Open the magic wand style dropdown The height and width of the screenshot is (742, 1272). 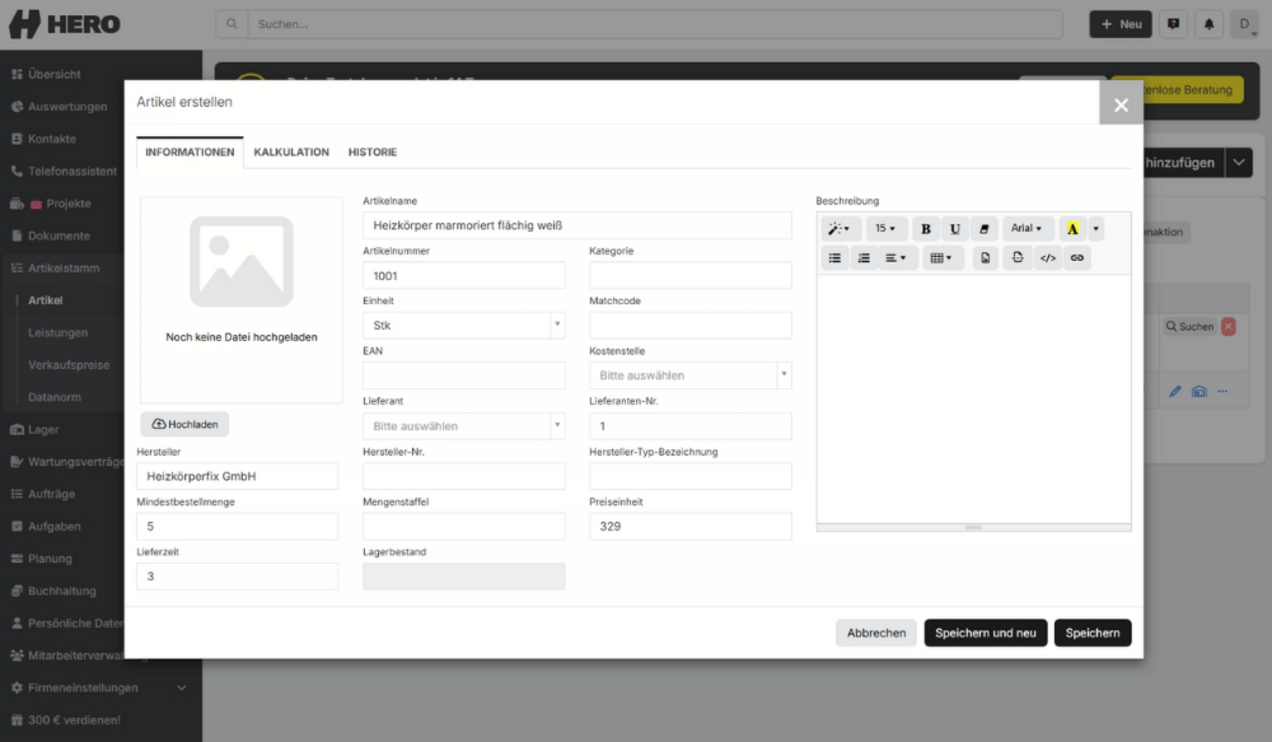840,229
